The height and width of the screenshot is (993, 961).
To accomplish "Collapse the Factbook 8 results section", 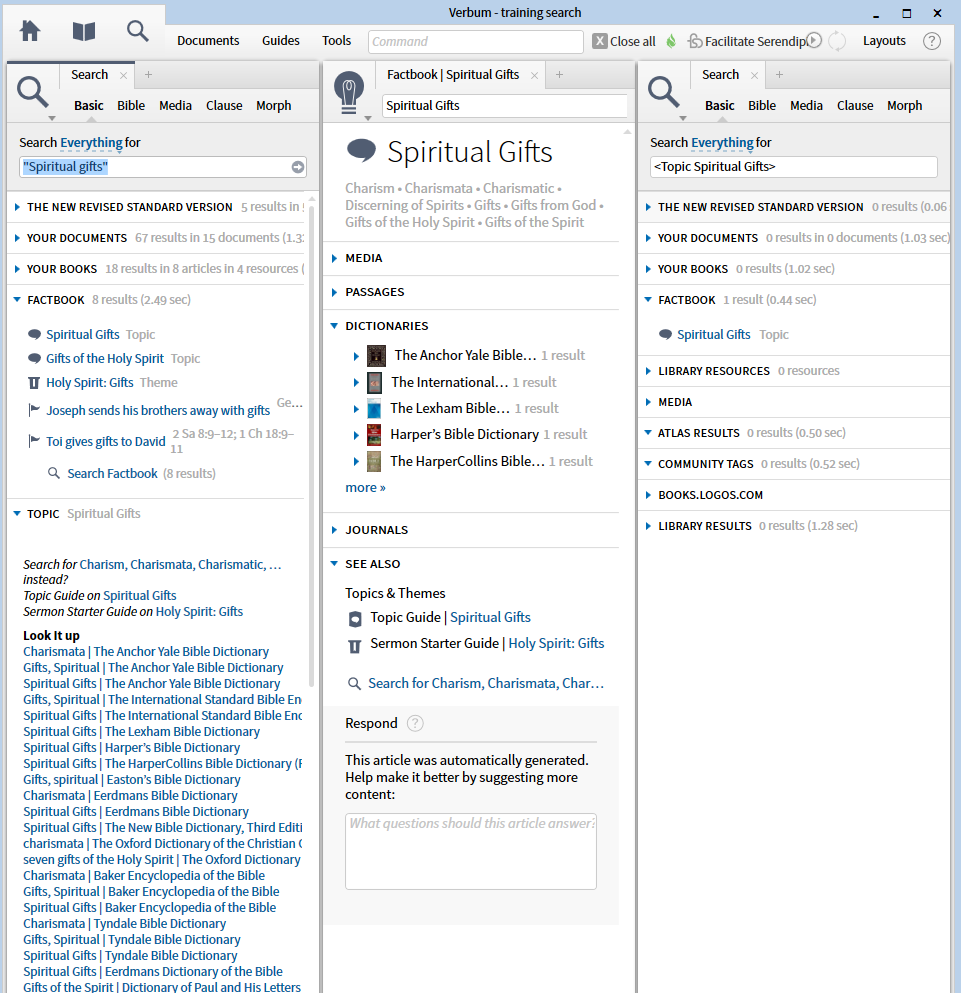I will click(x=17, y=300).
